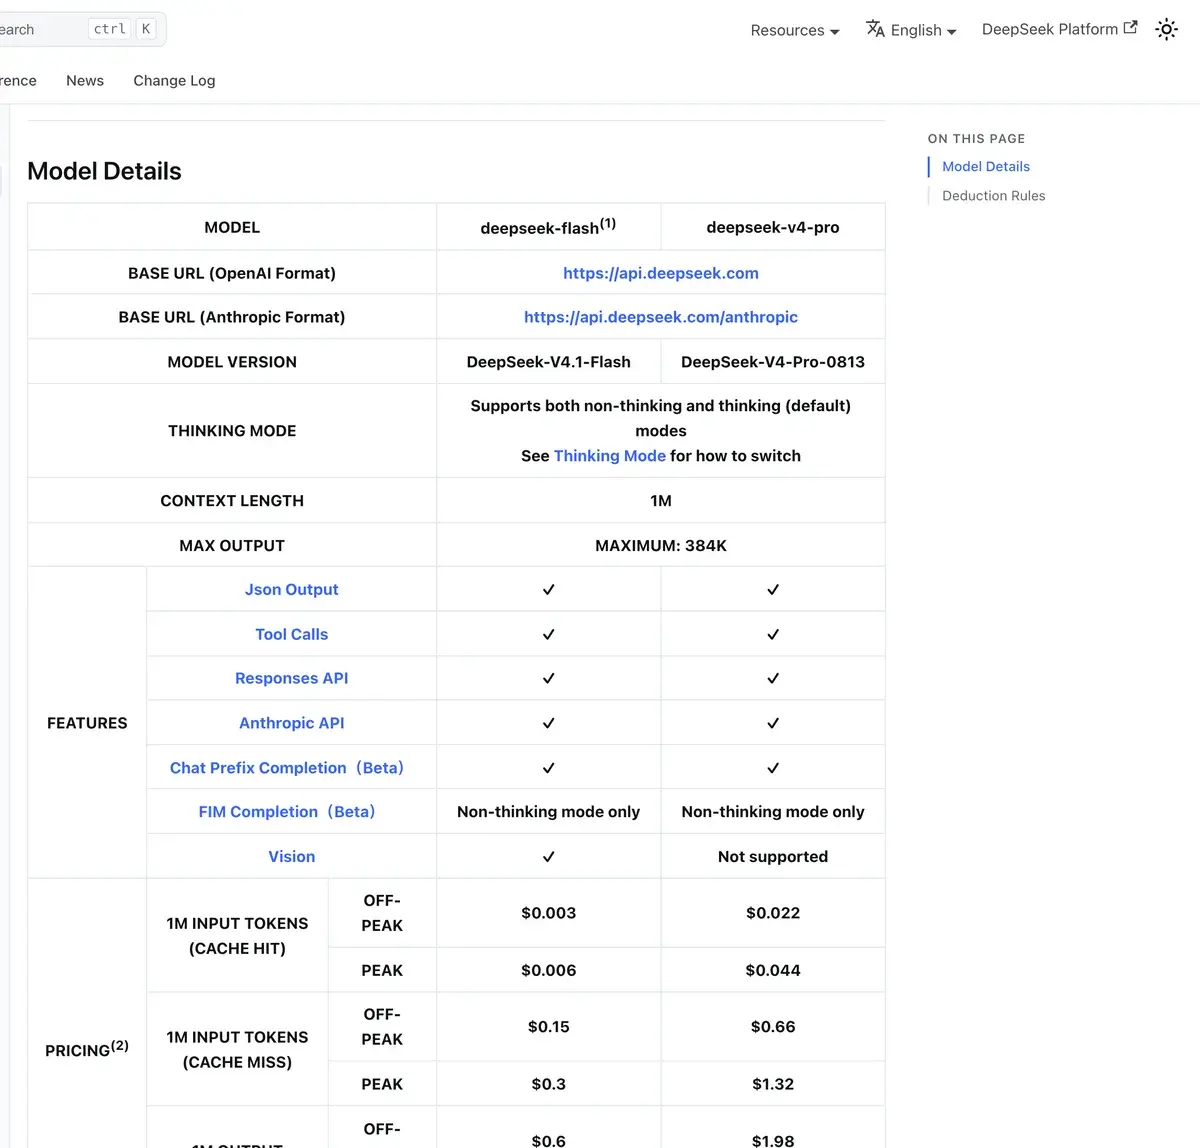
Task: Open the English language dropdown
Action: pyautogui.click(x=911, y=30)
